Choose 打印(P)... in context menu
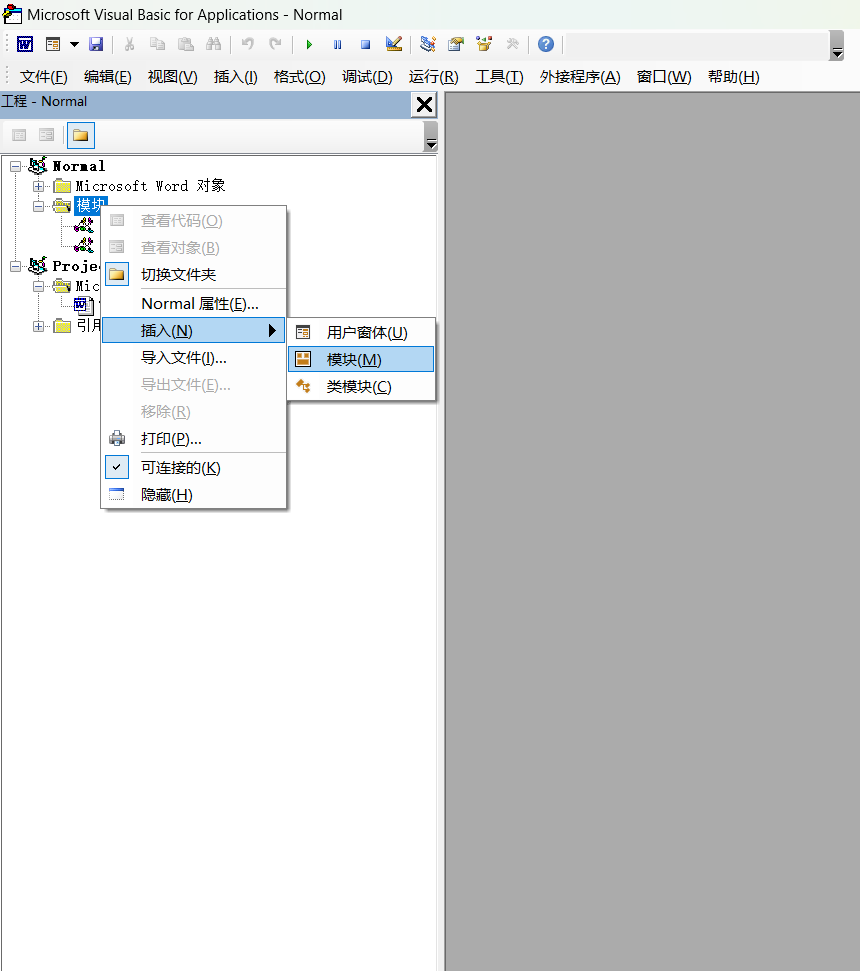This screenshot has height=971, width=860. [193, 439]
